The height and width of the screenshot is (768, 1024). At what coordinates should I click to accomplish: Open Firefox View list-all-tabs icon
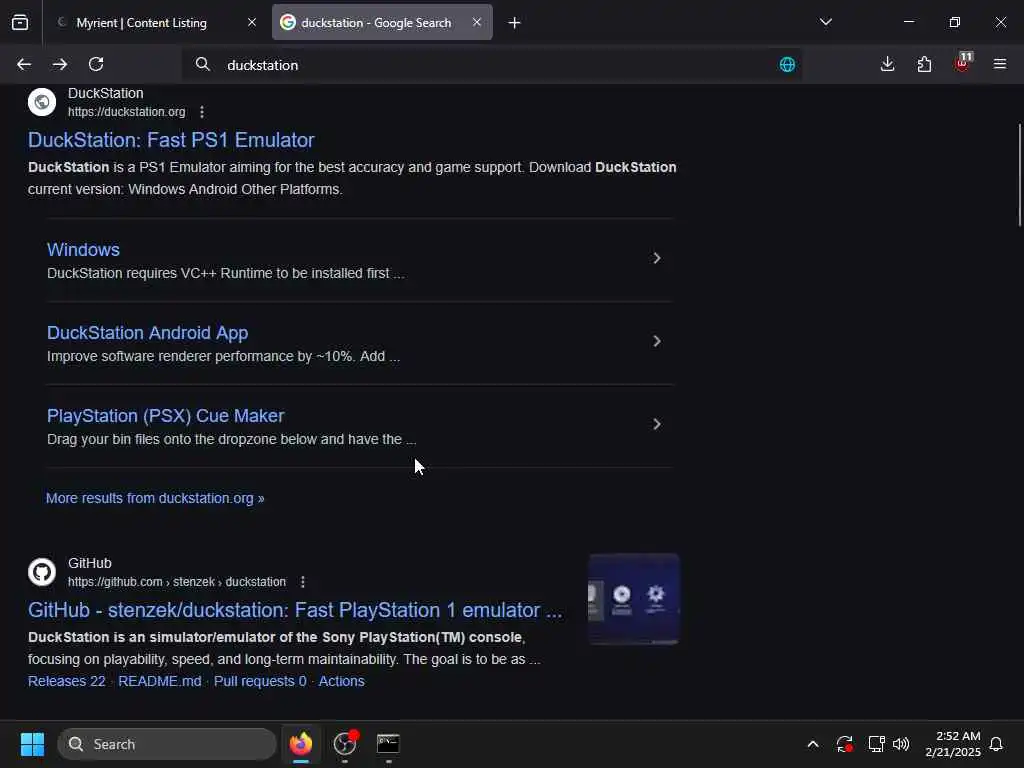[x=20, y=22]
